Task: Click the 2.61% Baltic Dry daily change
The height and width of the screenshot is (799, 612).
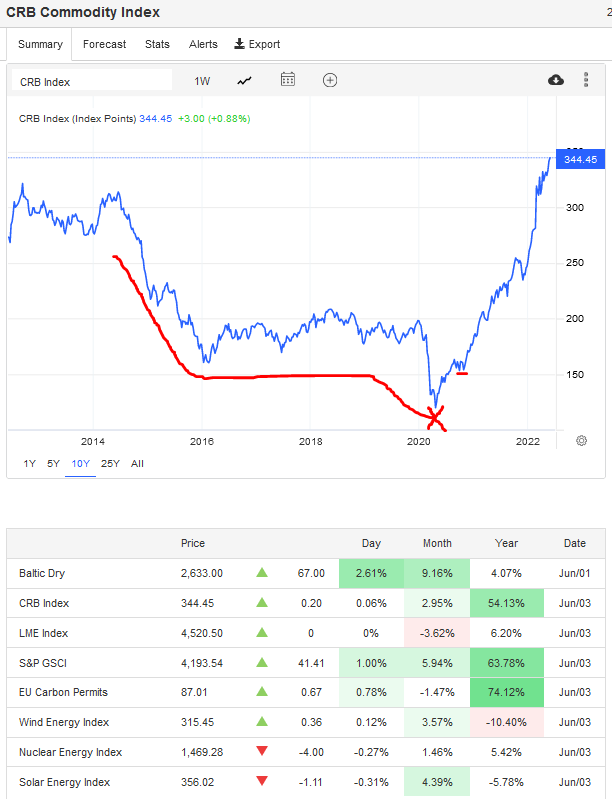Action: click(x=371, y=573)
